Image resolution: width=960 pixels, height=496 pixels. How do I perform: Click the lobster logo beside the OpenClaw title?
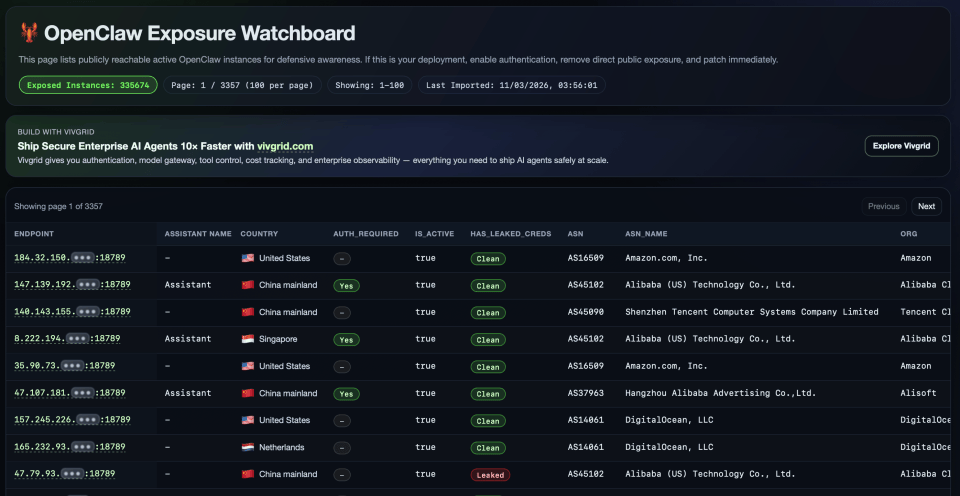pyautogui.click(x=29, y=33)
